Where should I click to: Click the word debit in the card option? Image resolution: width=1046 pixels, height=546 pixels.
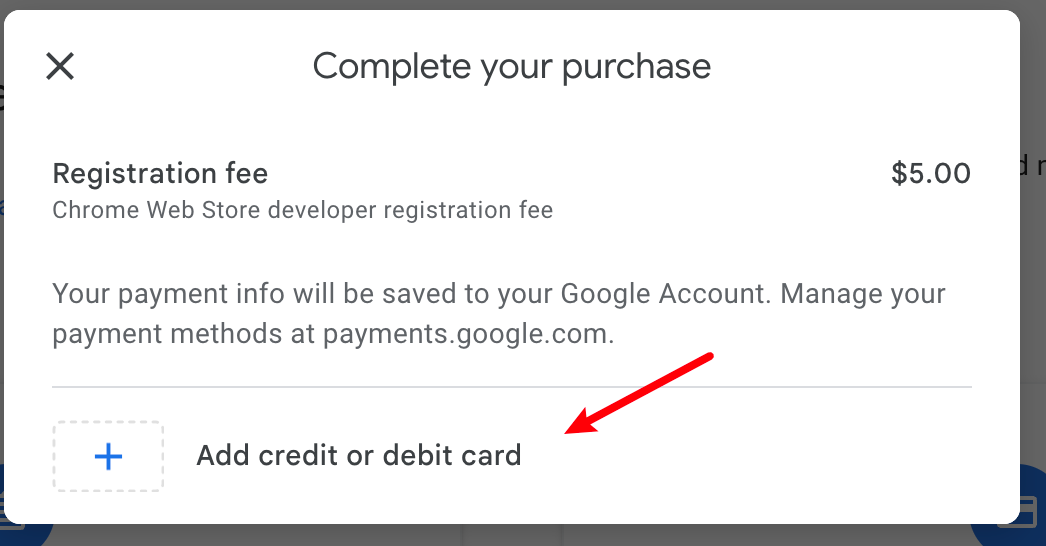(417, 456)
